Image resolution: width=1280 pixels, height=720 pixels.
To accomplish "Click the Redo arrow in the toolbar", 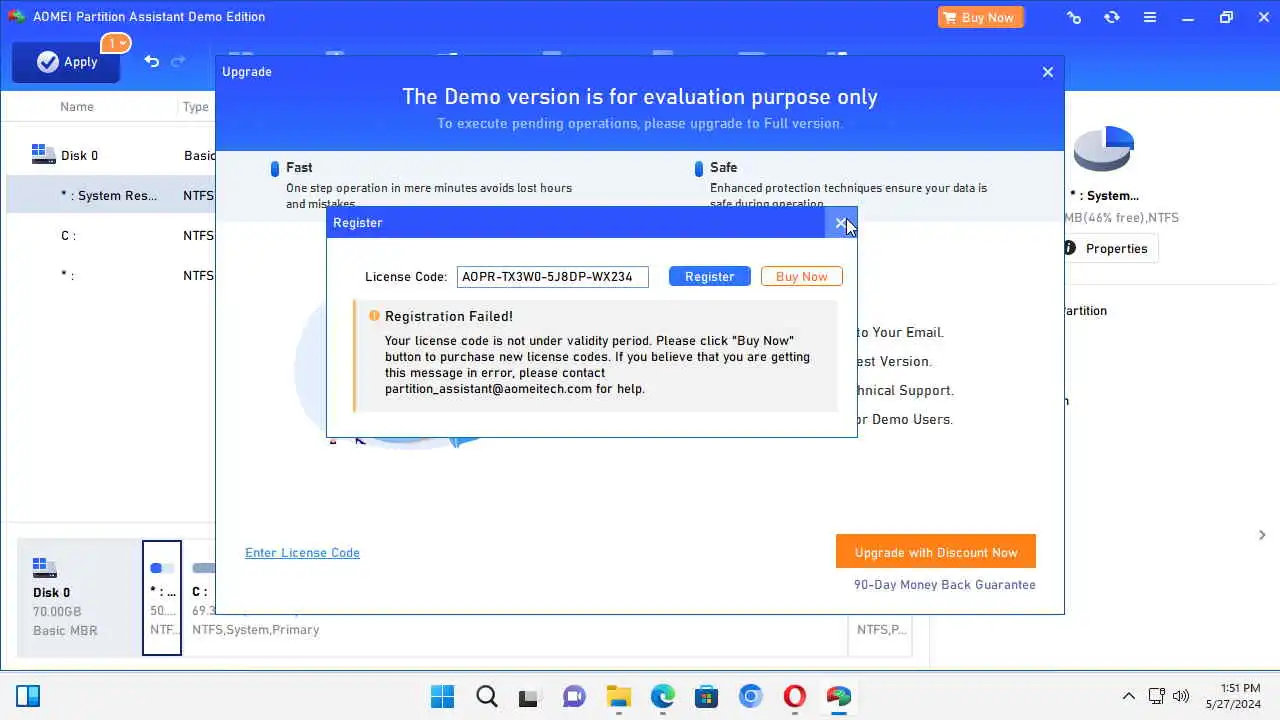I will pos(178,61).
